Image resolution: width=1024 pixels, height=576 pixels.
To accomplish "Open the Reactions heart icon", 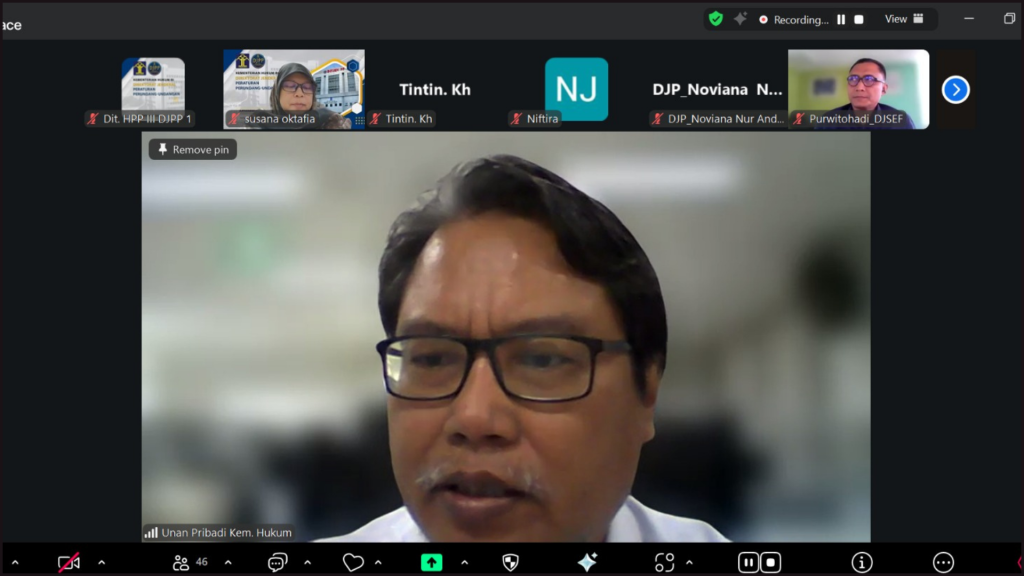I will pos(353,562).
